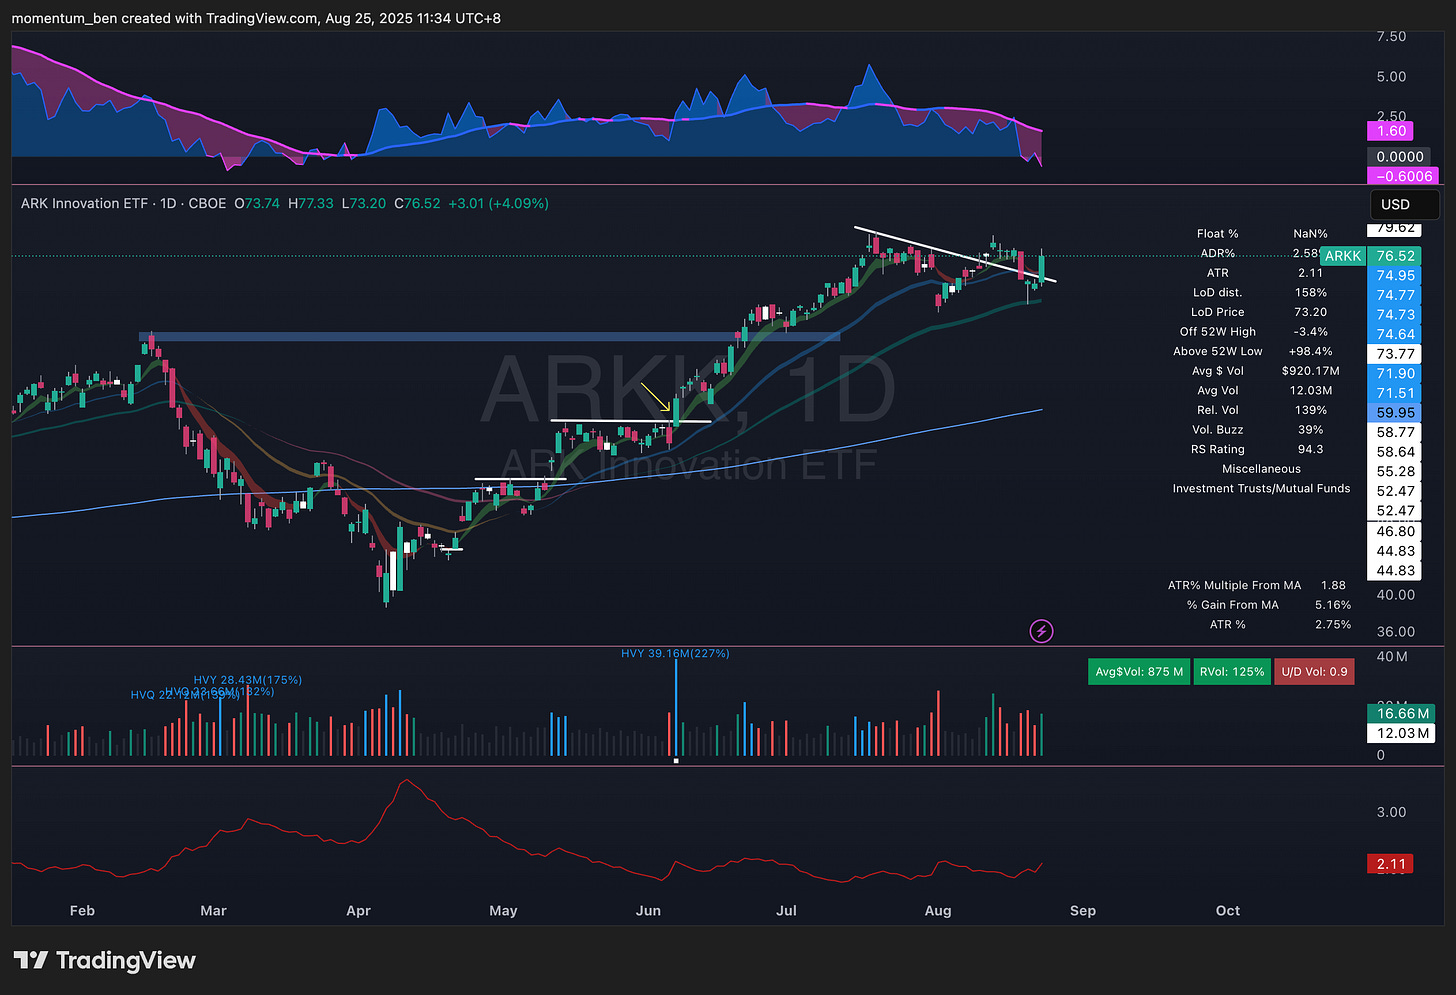Click the Float % row in stats table
This screenshot has width=1456, height=995.
click(1262, 234)
